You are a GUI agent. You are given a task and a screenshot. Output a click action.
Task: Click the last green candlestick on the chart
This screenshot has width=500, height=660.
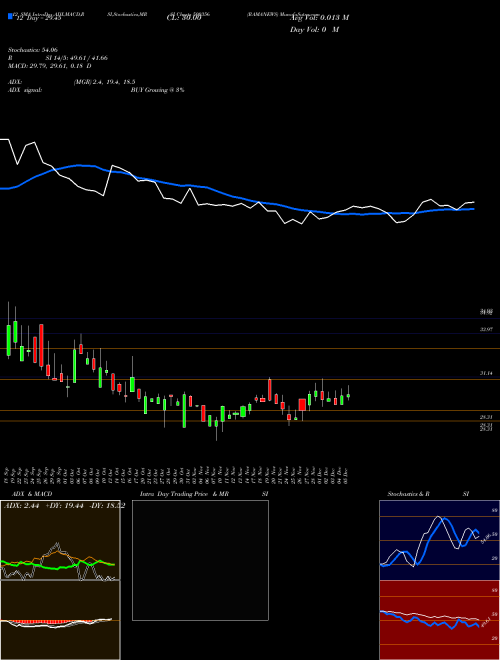348,395
